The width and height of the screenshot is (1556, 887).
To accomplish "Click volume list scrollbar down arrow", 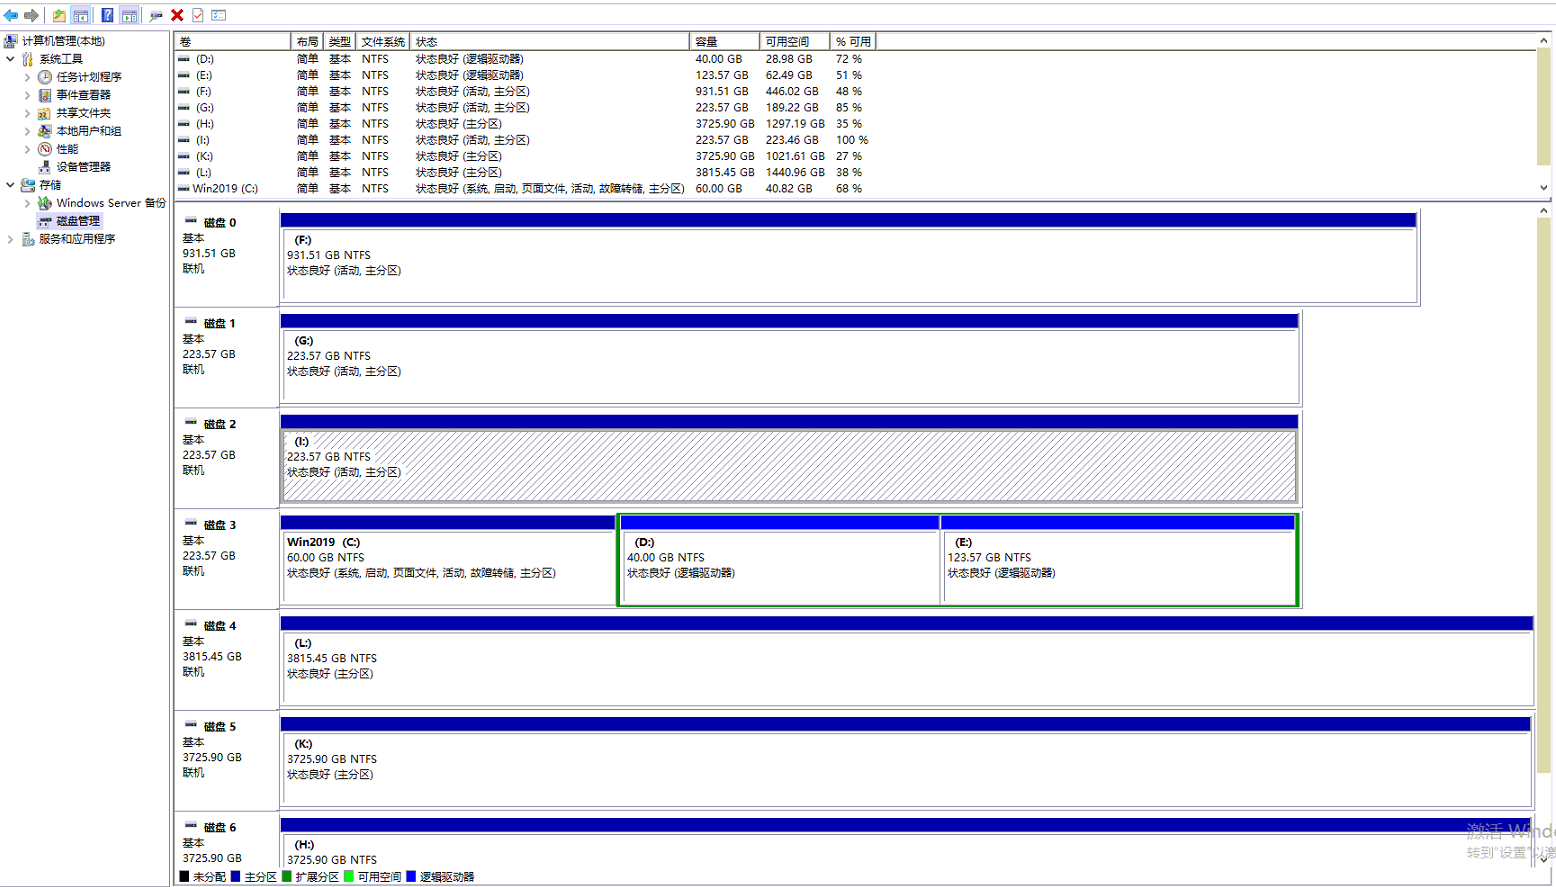I will tap(1544, 188).
